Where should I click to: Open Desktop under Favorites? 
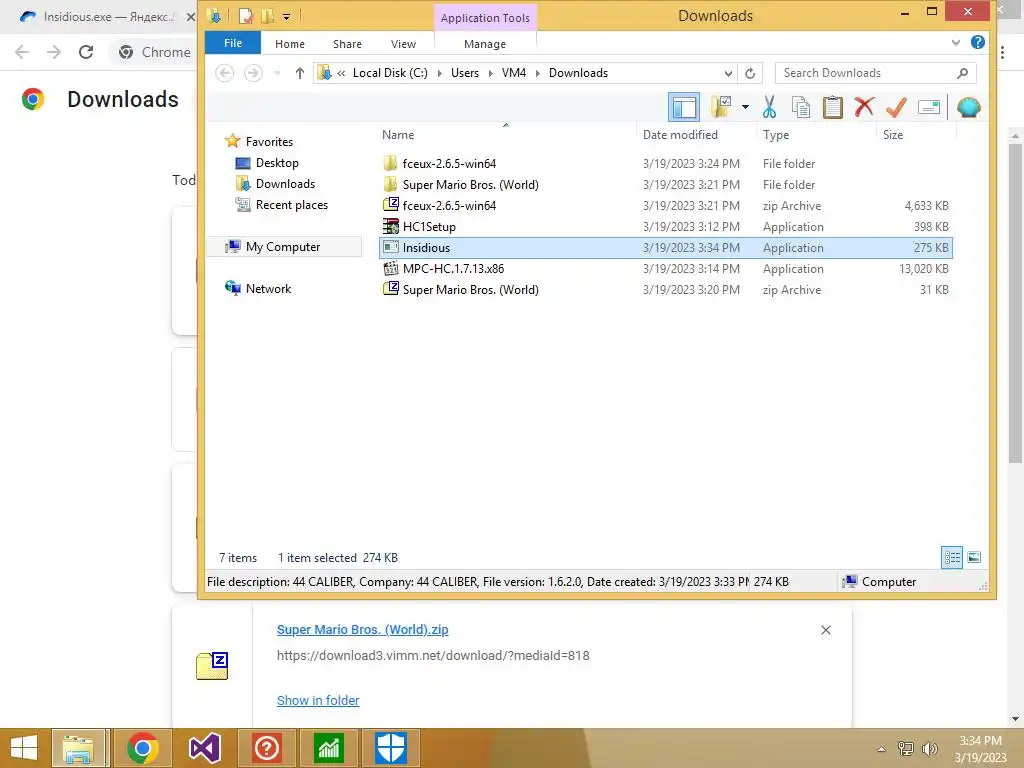277,163
